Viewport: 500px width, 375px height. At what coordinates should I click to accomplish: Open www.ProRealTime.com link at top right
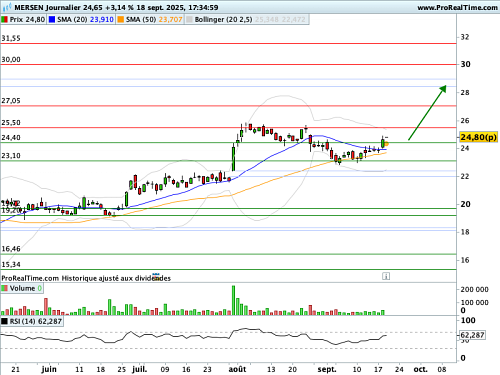tap(457, 8)
